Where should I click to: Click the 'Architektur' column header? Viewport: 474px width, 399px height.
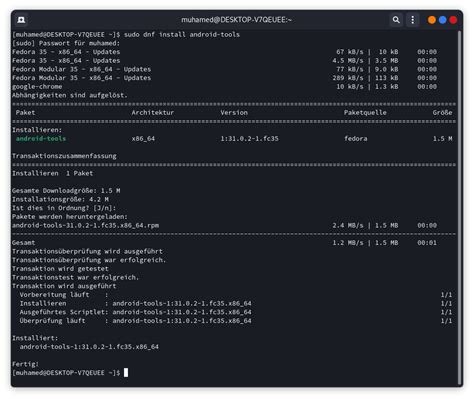pos(153,112)
